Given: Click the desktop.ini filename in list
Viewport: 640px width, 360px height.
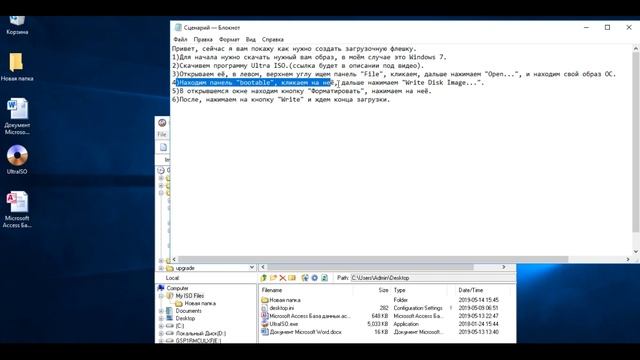Looking at the screenshot, I should click(282, 308).
